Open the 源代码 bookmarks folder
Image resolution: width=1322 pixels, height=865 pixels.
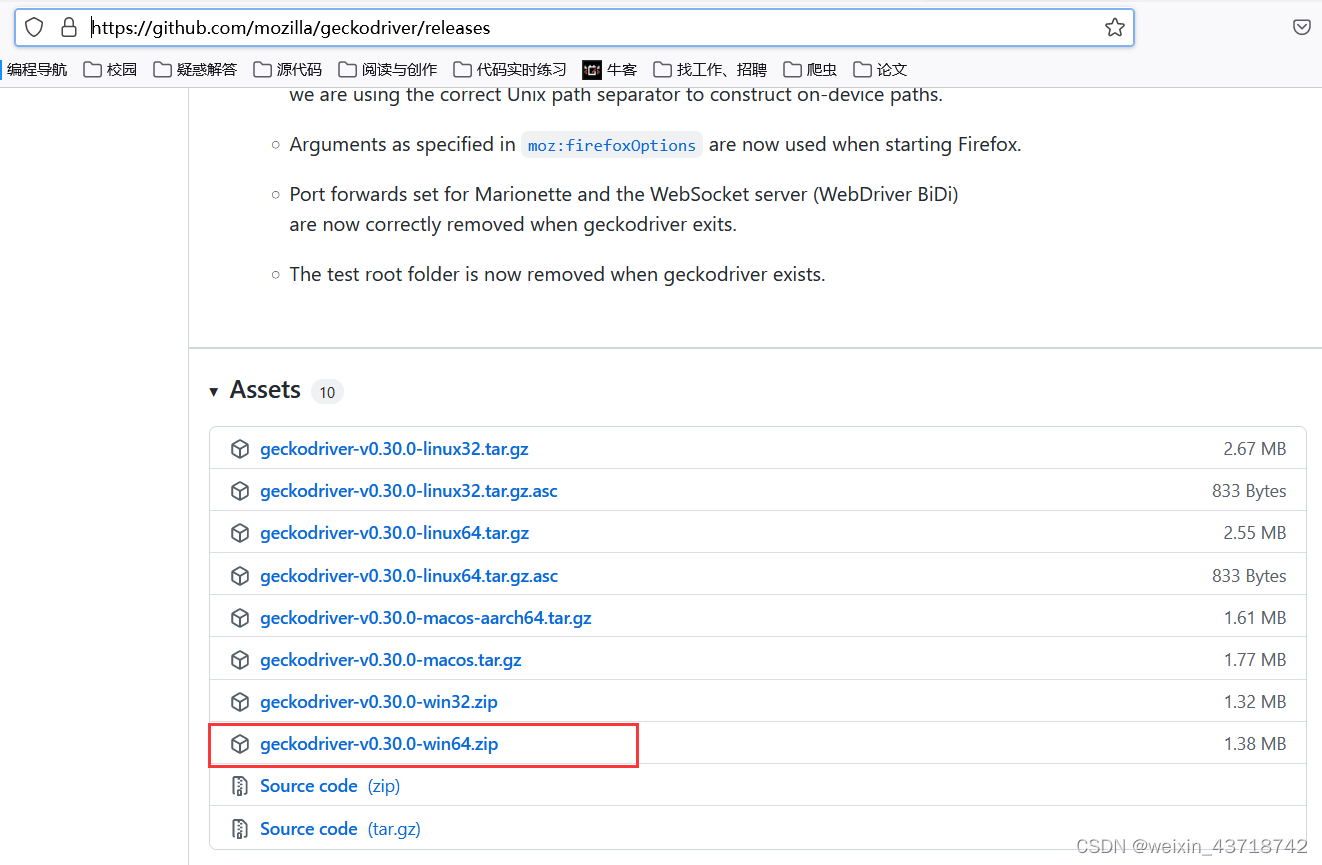[288, 69]
